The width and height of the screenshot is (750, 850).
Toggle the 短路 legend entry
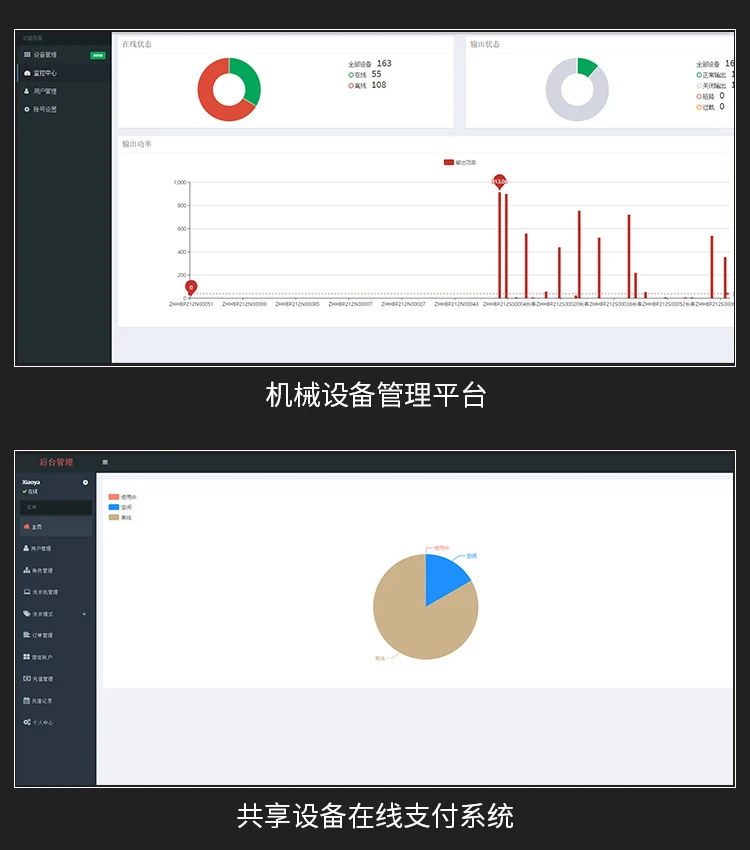click(705, 96)
